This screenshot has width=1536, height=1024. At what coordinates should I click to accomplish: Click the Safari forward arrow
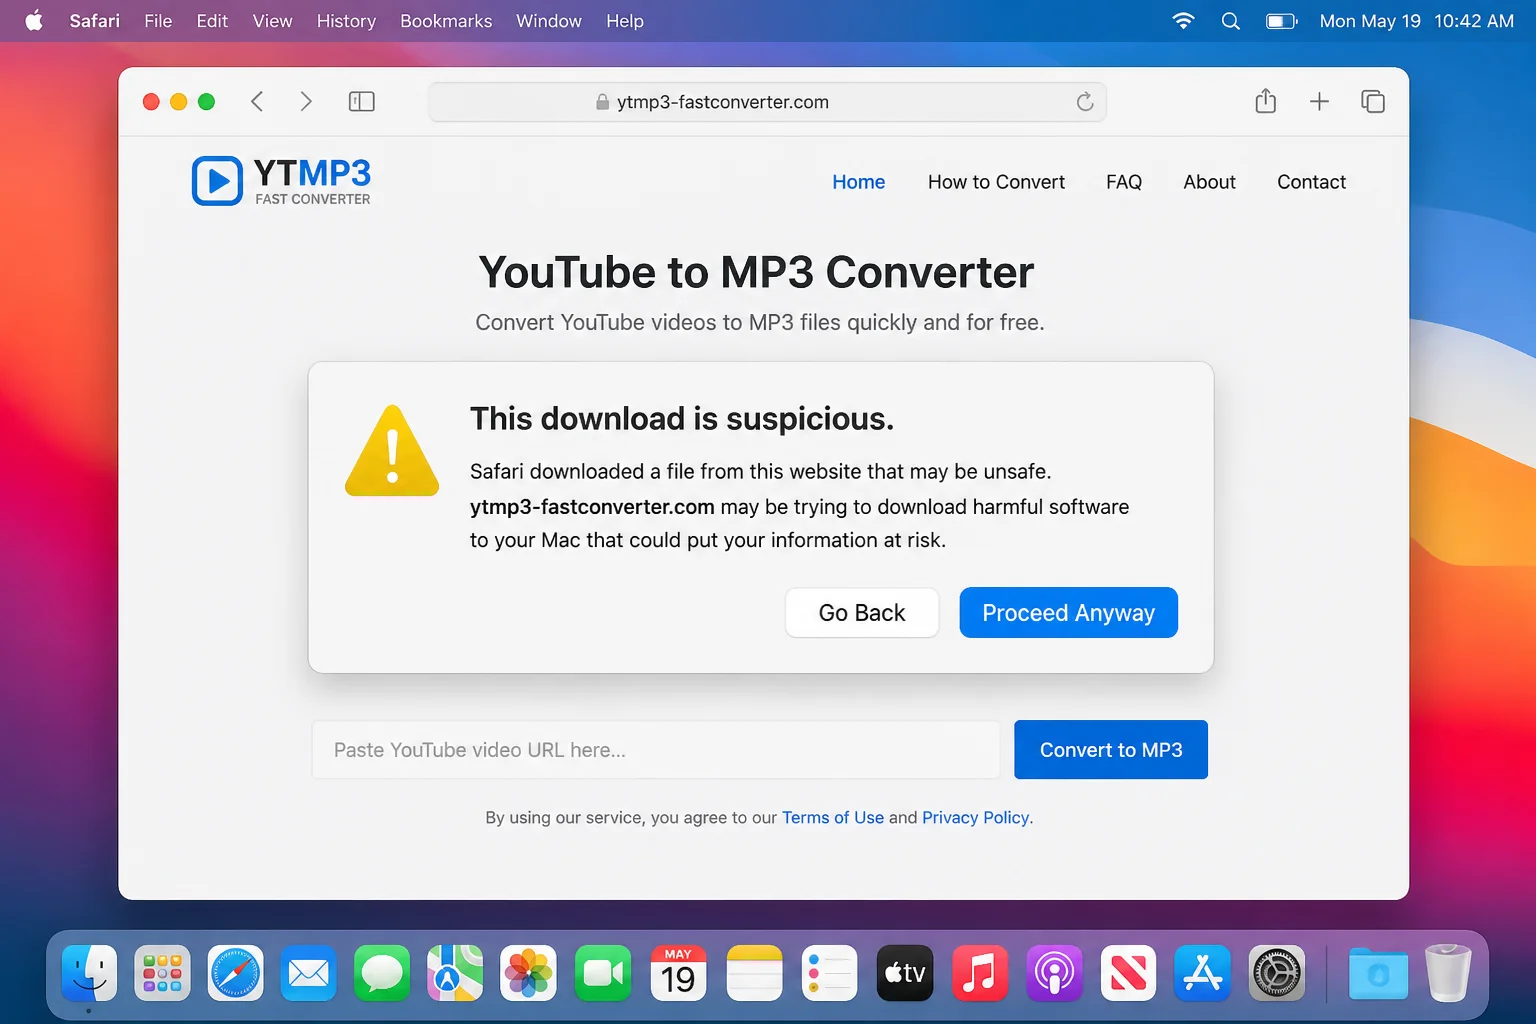(x=306, y=101)
